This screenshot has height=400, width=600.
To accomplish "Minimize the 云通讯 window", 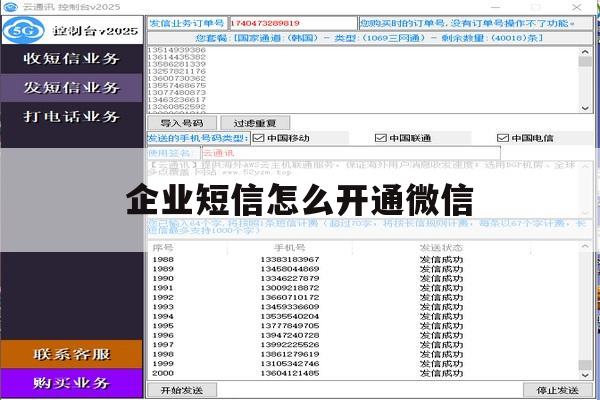I will [496, 7].
